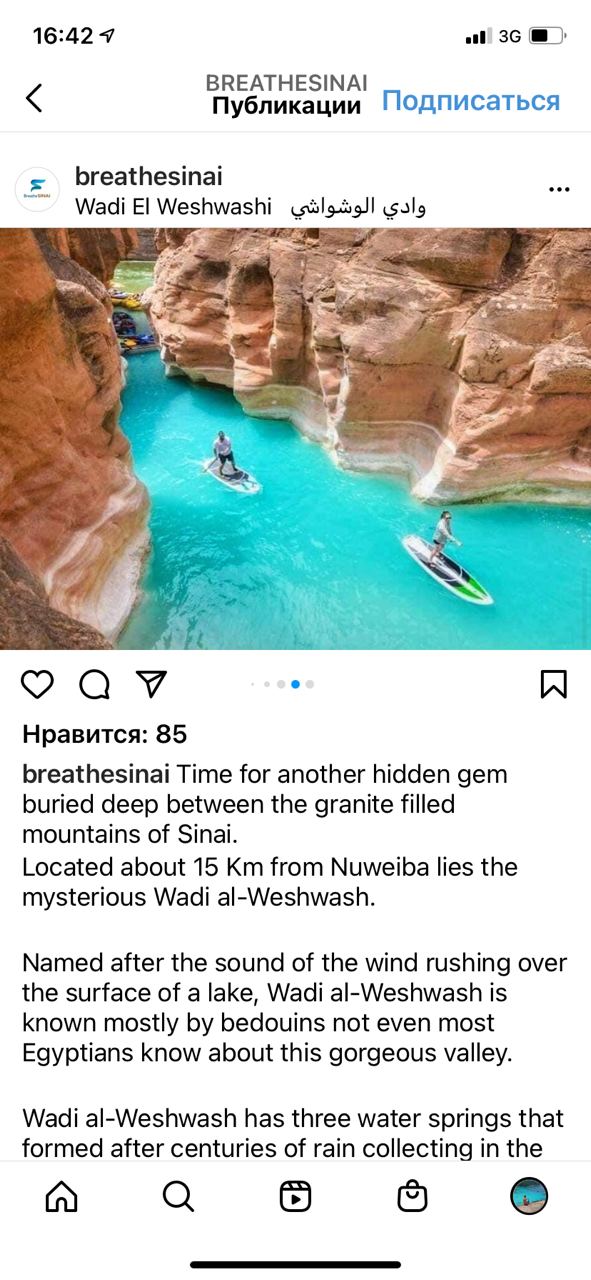
Task: Open Wadi El Weshwashi location link
Action: click(250, 207)
